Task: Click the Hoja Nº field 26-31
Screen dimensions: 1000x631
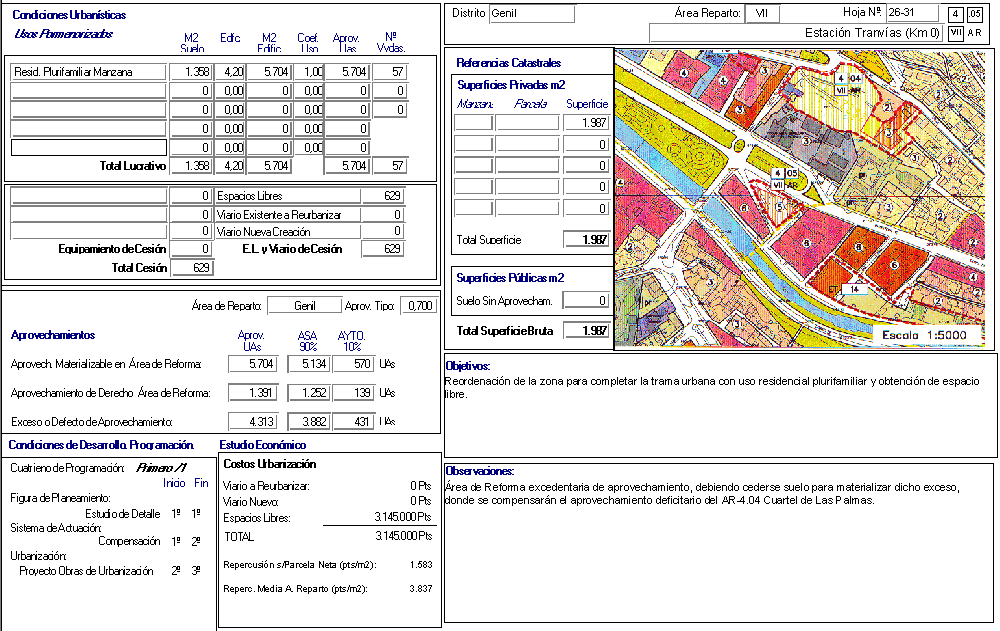Action: pyautogui.click(x=911, y=13)
